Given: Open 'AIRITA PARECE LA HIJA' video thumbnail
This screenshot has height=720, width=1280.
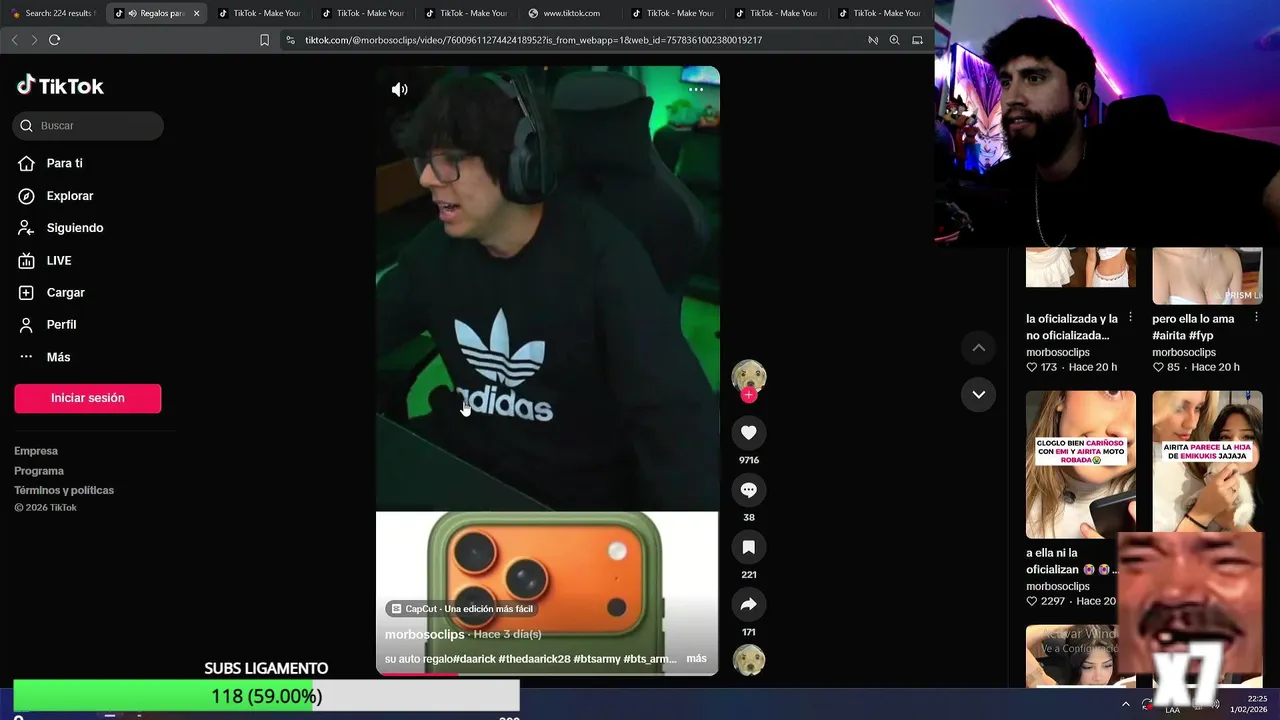Looking at the screenshot, I should [1207, 461].
